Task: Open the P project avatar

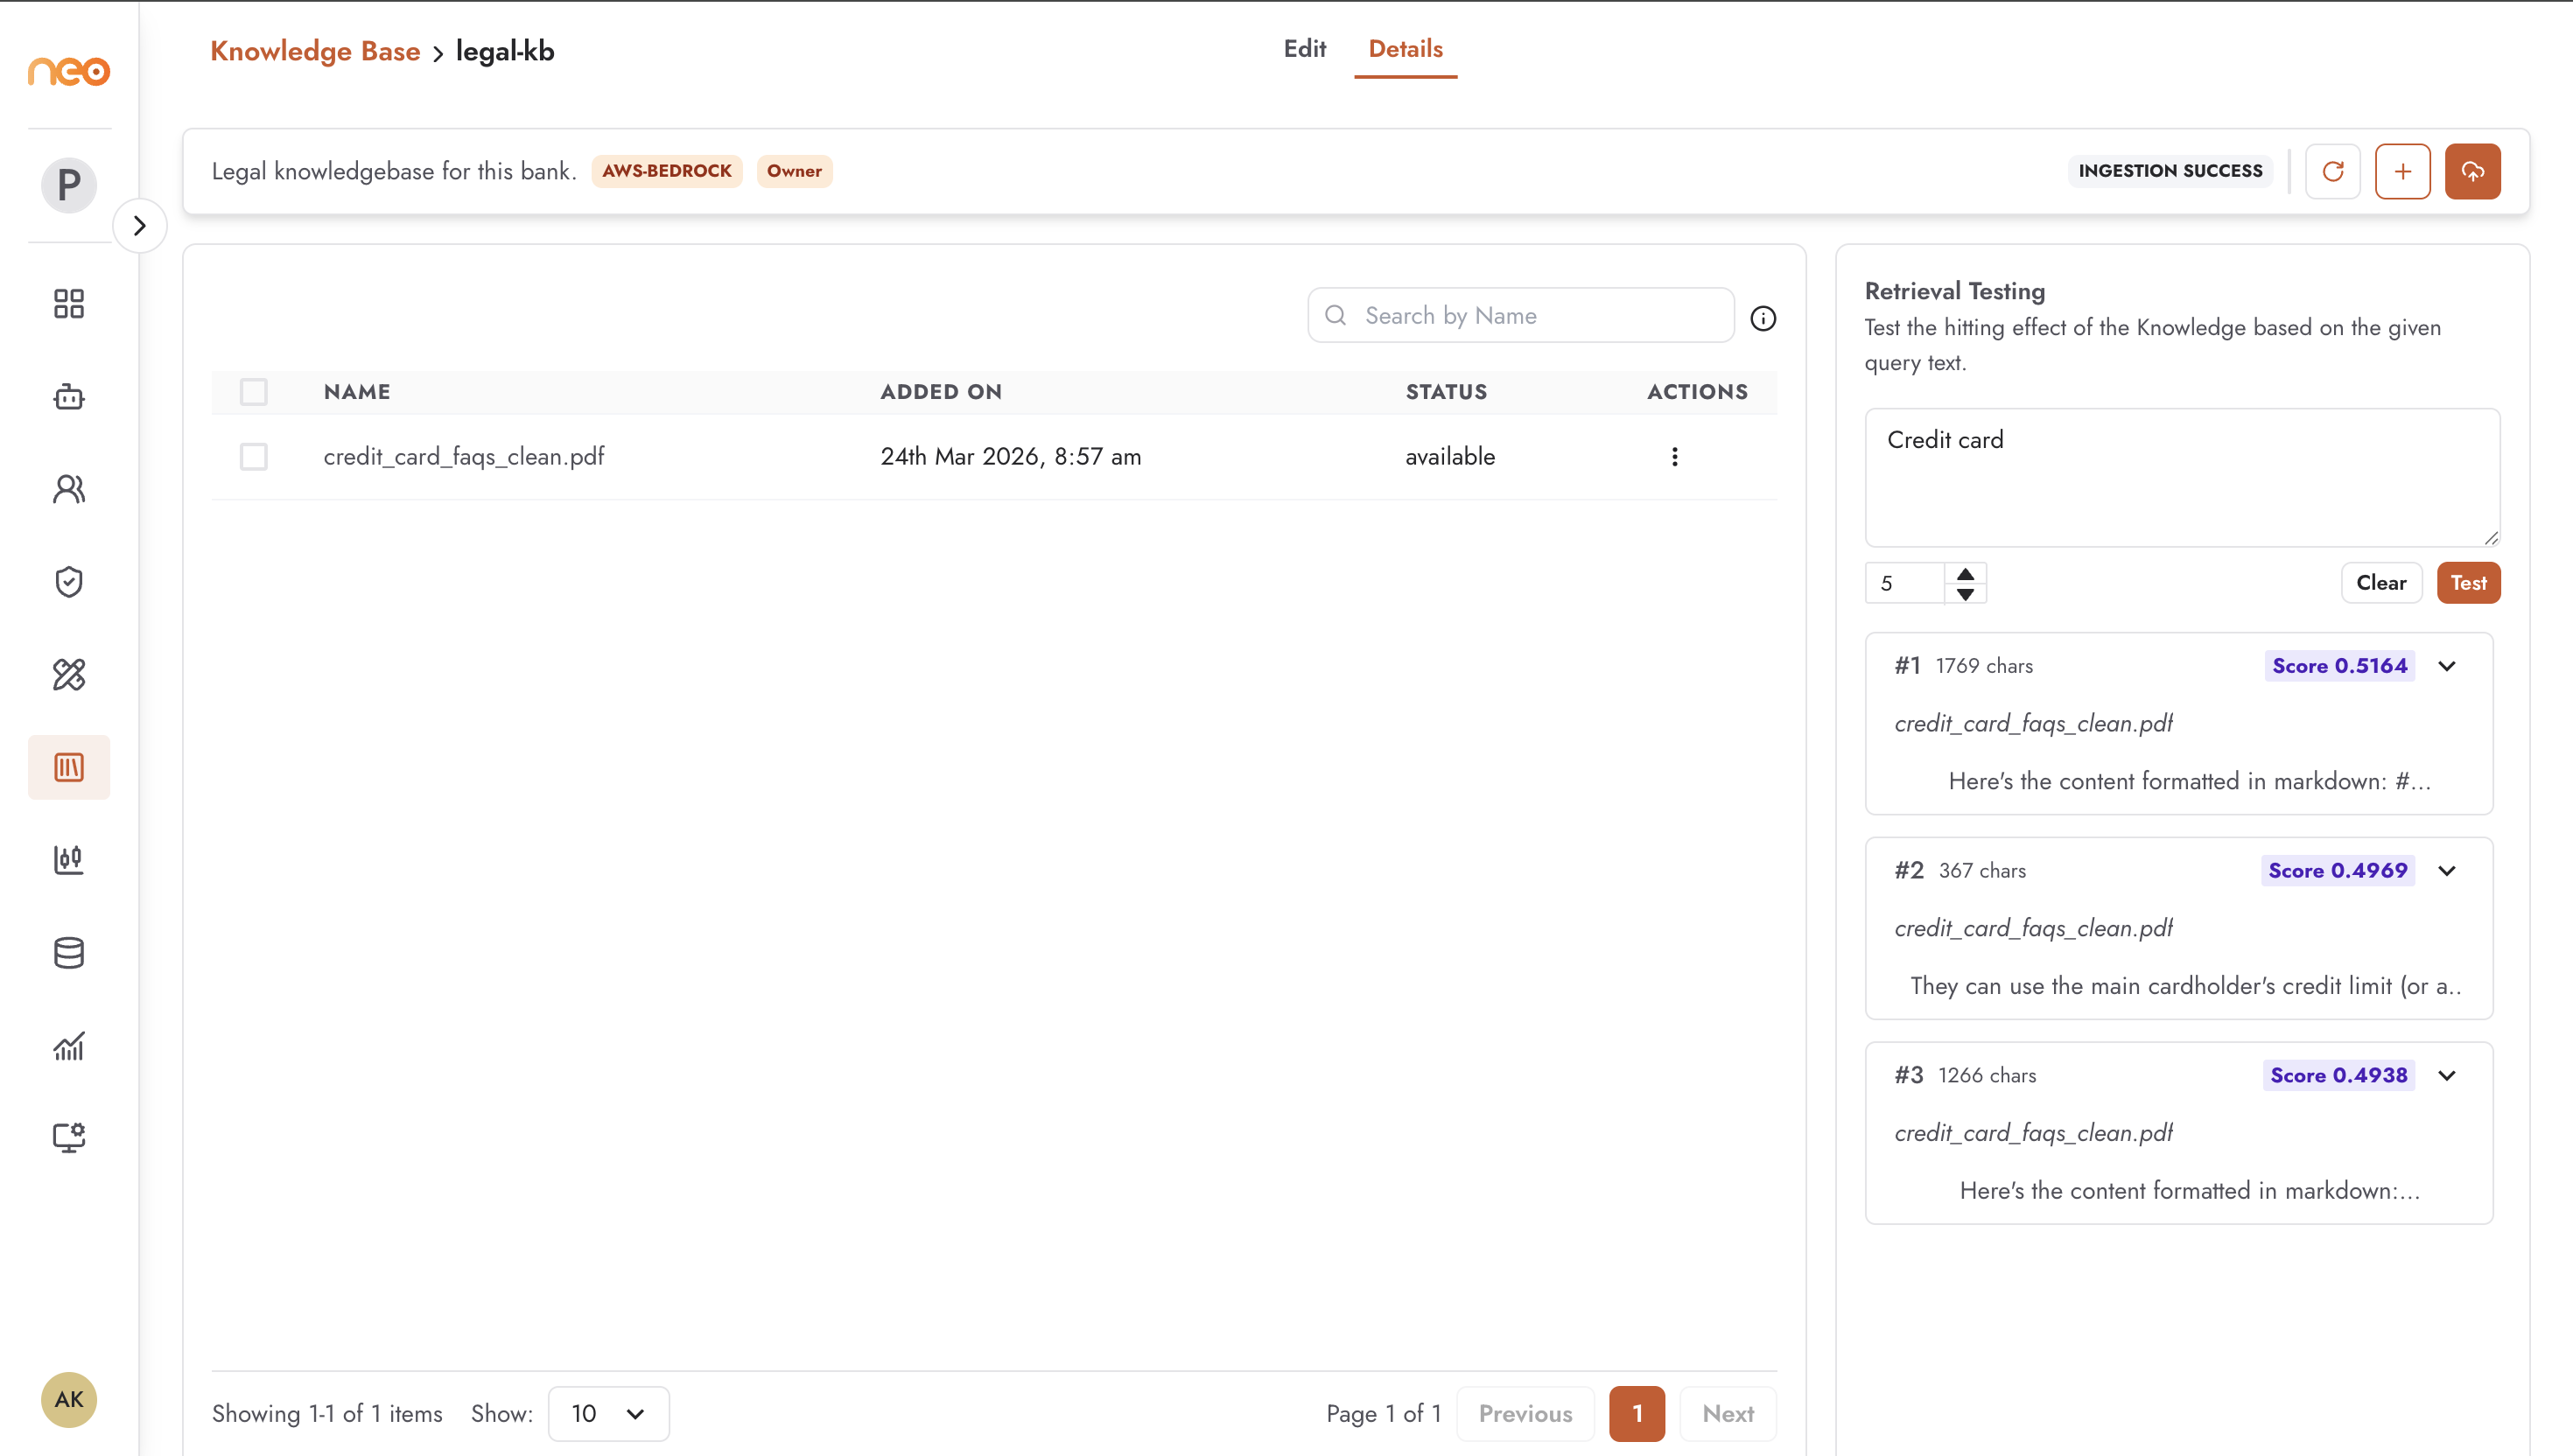Action: click(x=69, y=185)
